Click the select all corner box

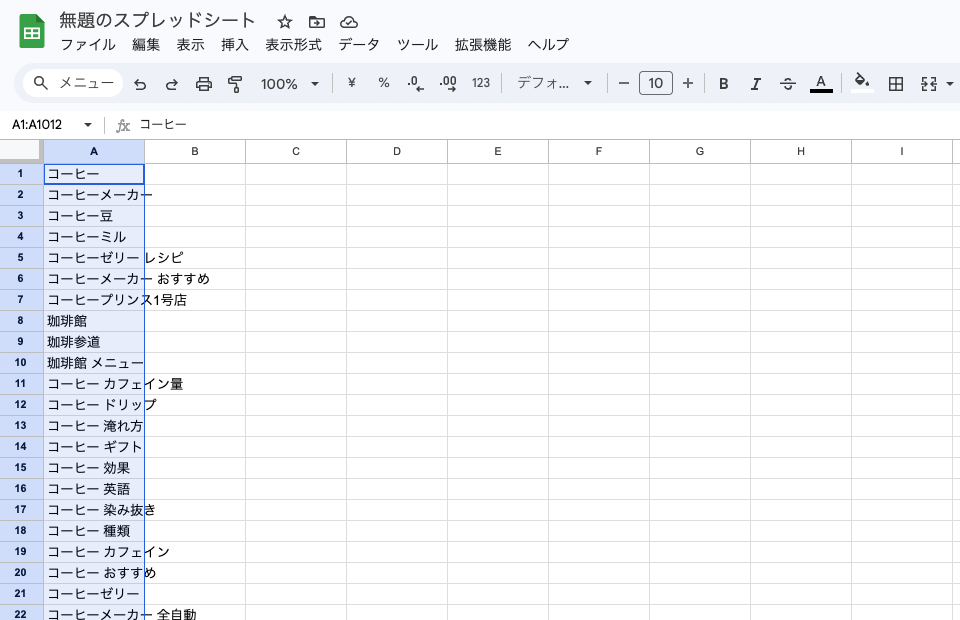tap(21, 151)
